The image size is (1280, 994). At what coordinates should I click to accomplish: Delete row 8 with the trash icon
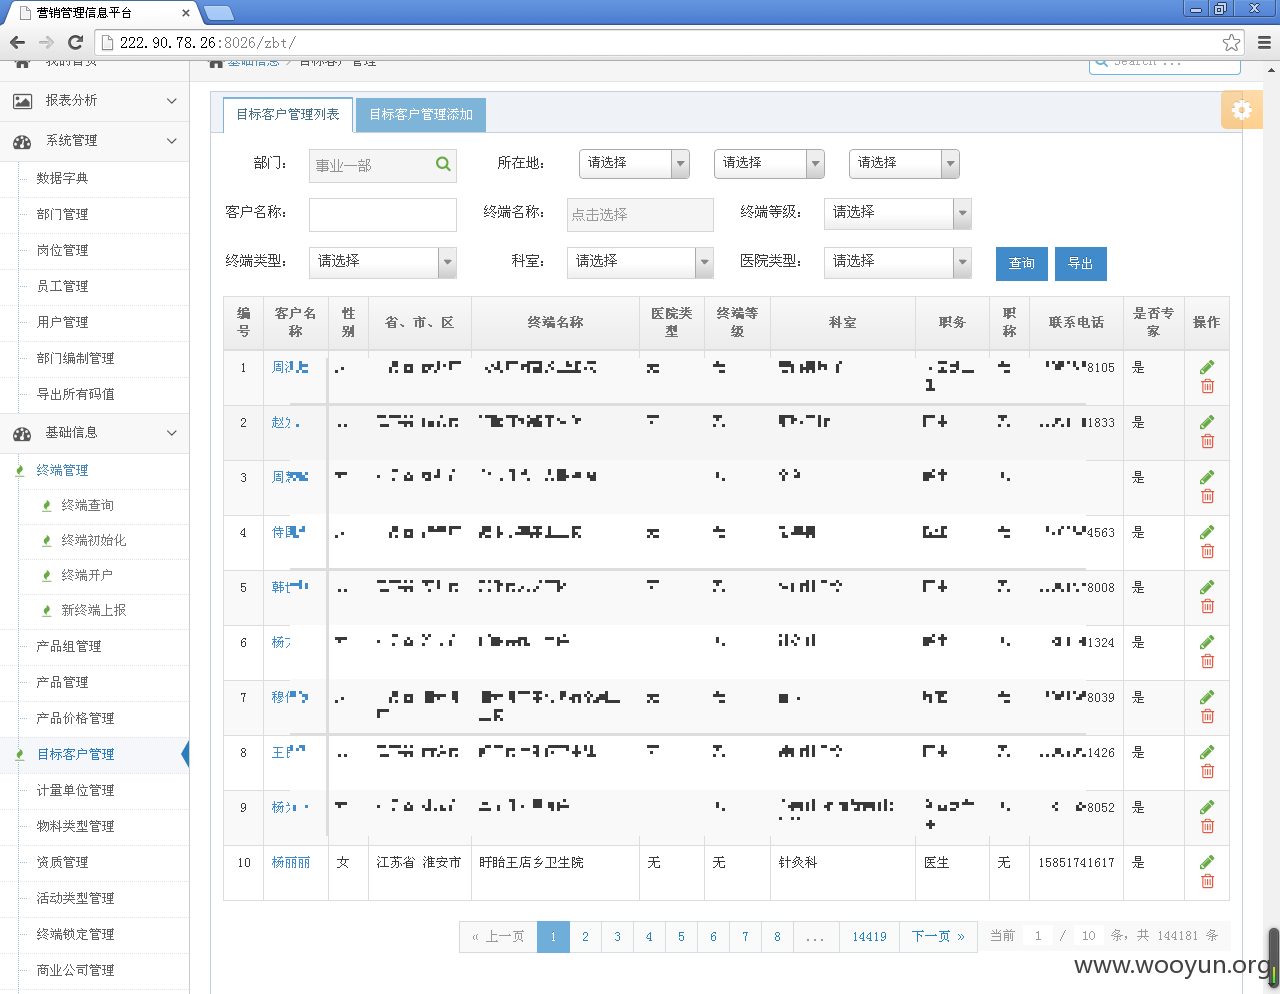pos(1207,771)
